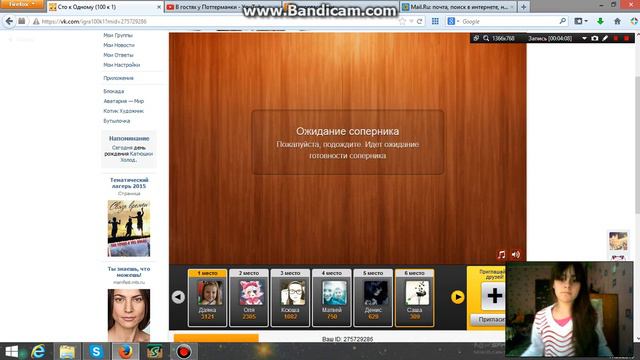The height and width of the screenshot is (360, 640).
Task: Open Bandicam red record taskbar icon
Action: tap(184, 352)
